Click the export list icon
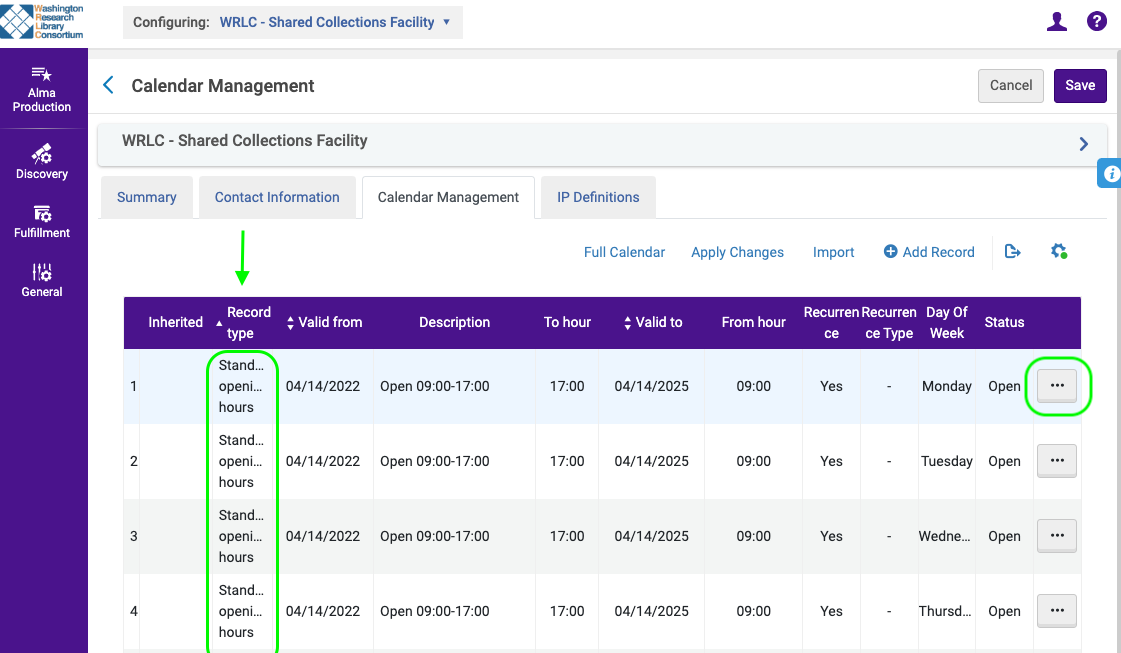Viewport: 1121px width, 653px height. 1012,251
